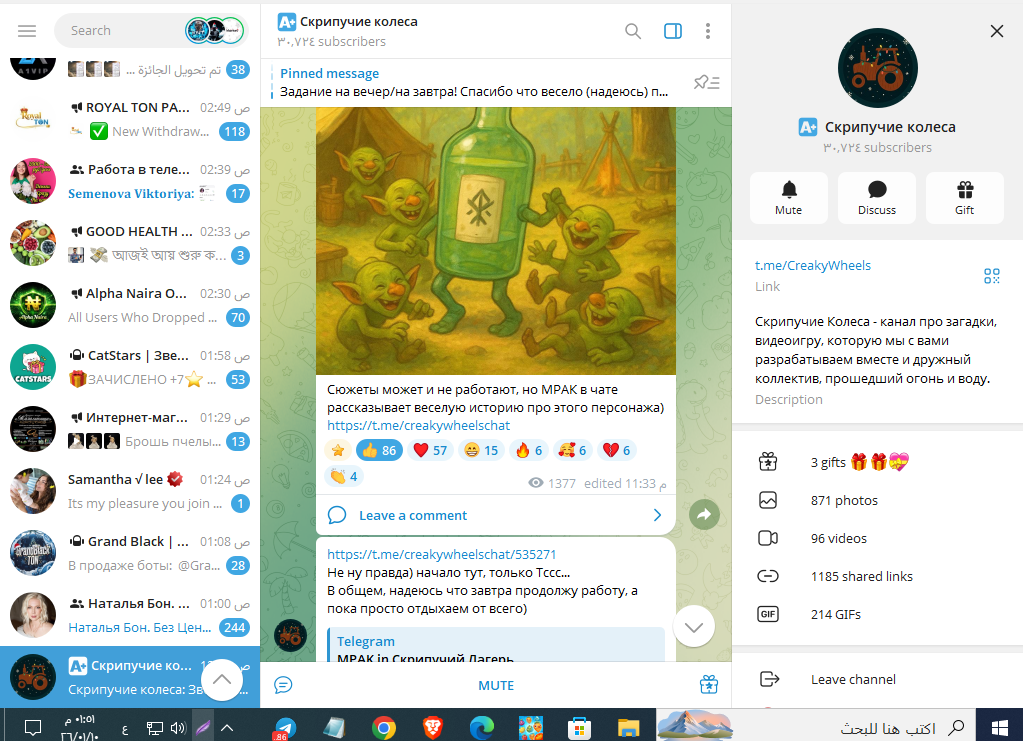
Task: Open 871 photos media list
Action: pos(878,500)
